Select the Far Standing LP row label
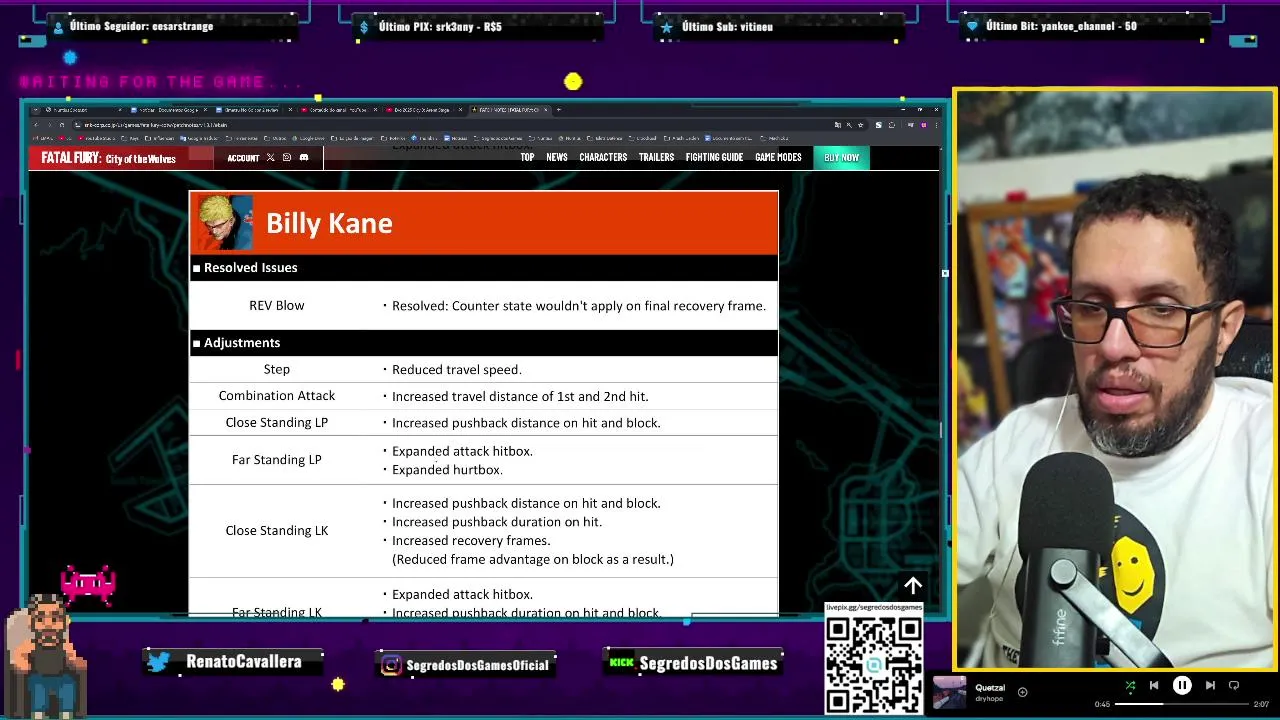 coord(277,460)
